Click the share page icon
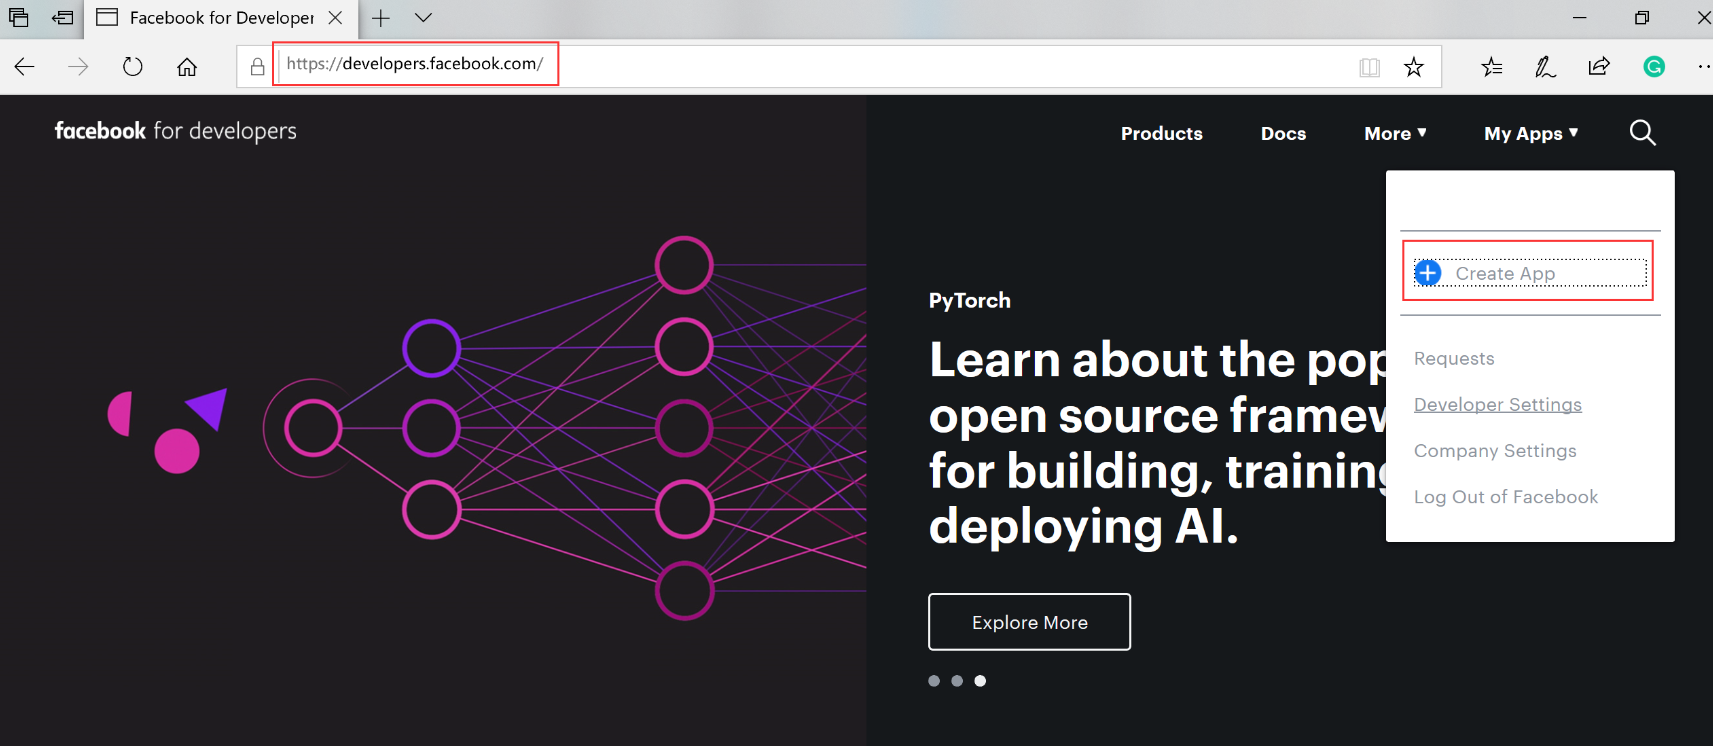Screen dimensions: 1713x746 tap(1599, 67)
